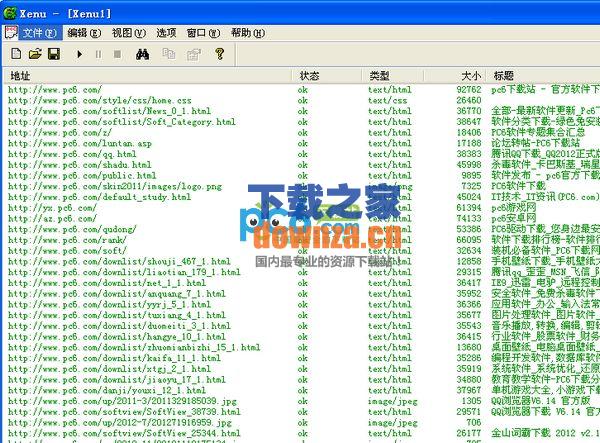Select the downlist/kaifa_11_1.html URL
The width and height of the screenshot is (600, 443).
[x=114, y=358]
